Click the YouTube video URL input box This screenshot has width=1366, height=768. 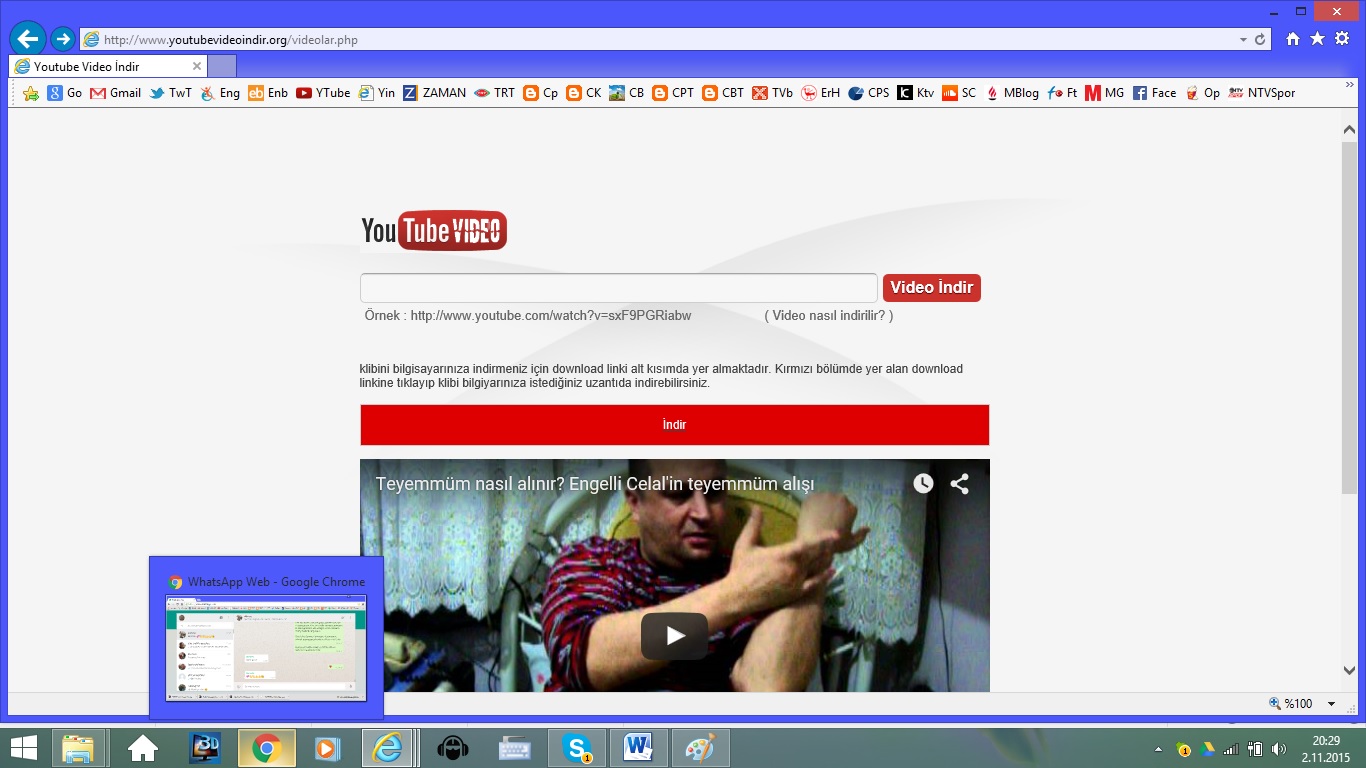pyautogui.click(x=619, y=288)
